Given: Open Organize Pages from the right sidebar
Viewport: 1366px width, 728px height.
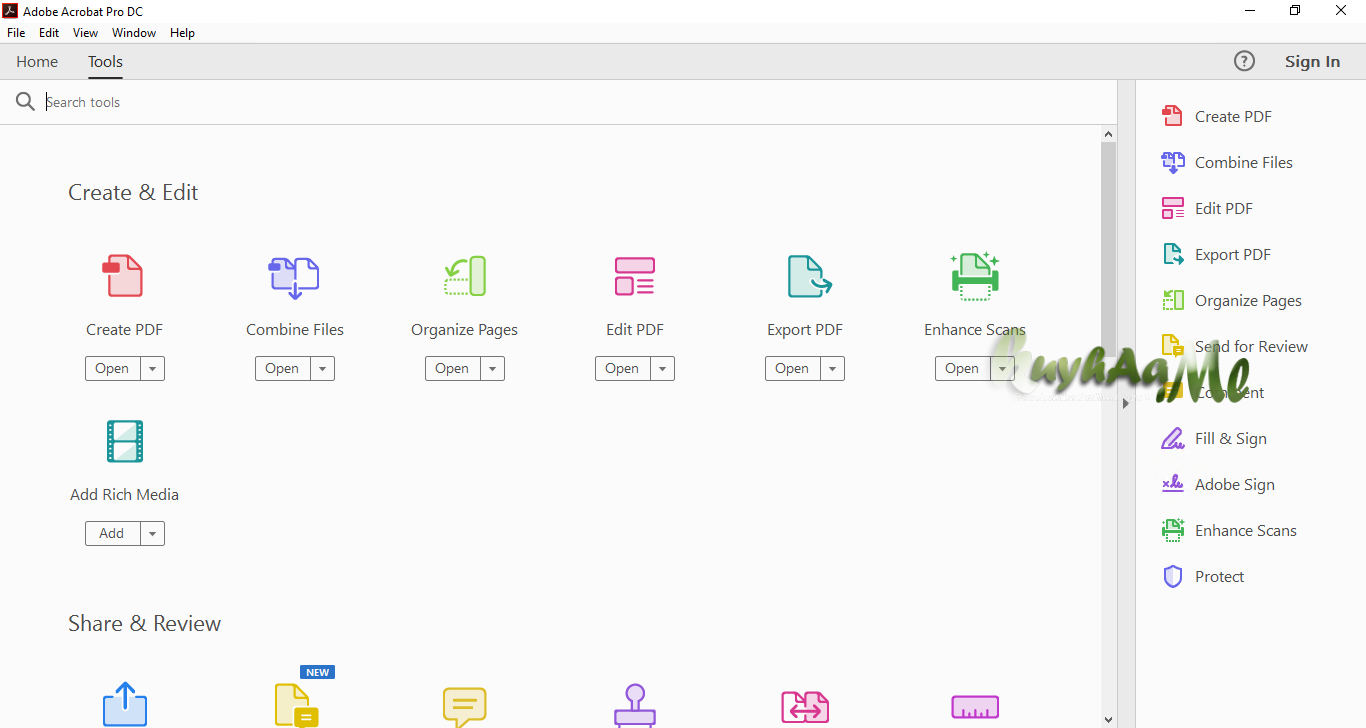Looking at the screenshot, I should click(1231, 300).
